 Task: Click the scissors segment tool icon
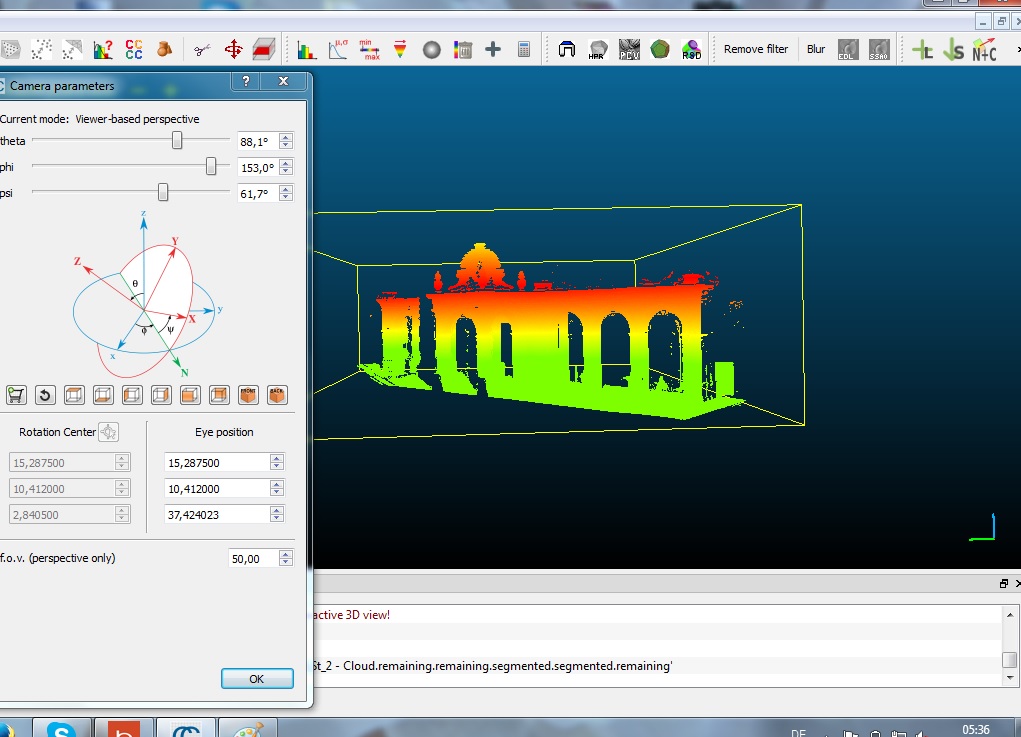(202, 49)
